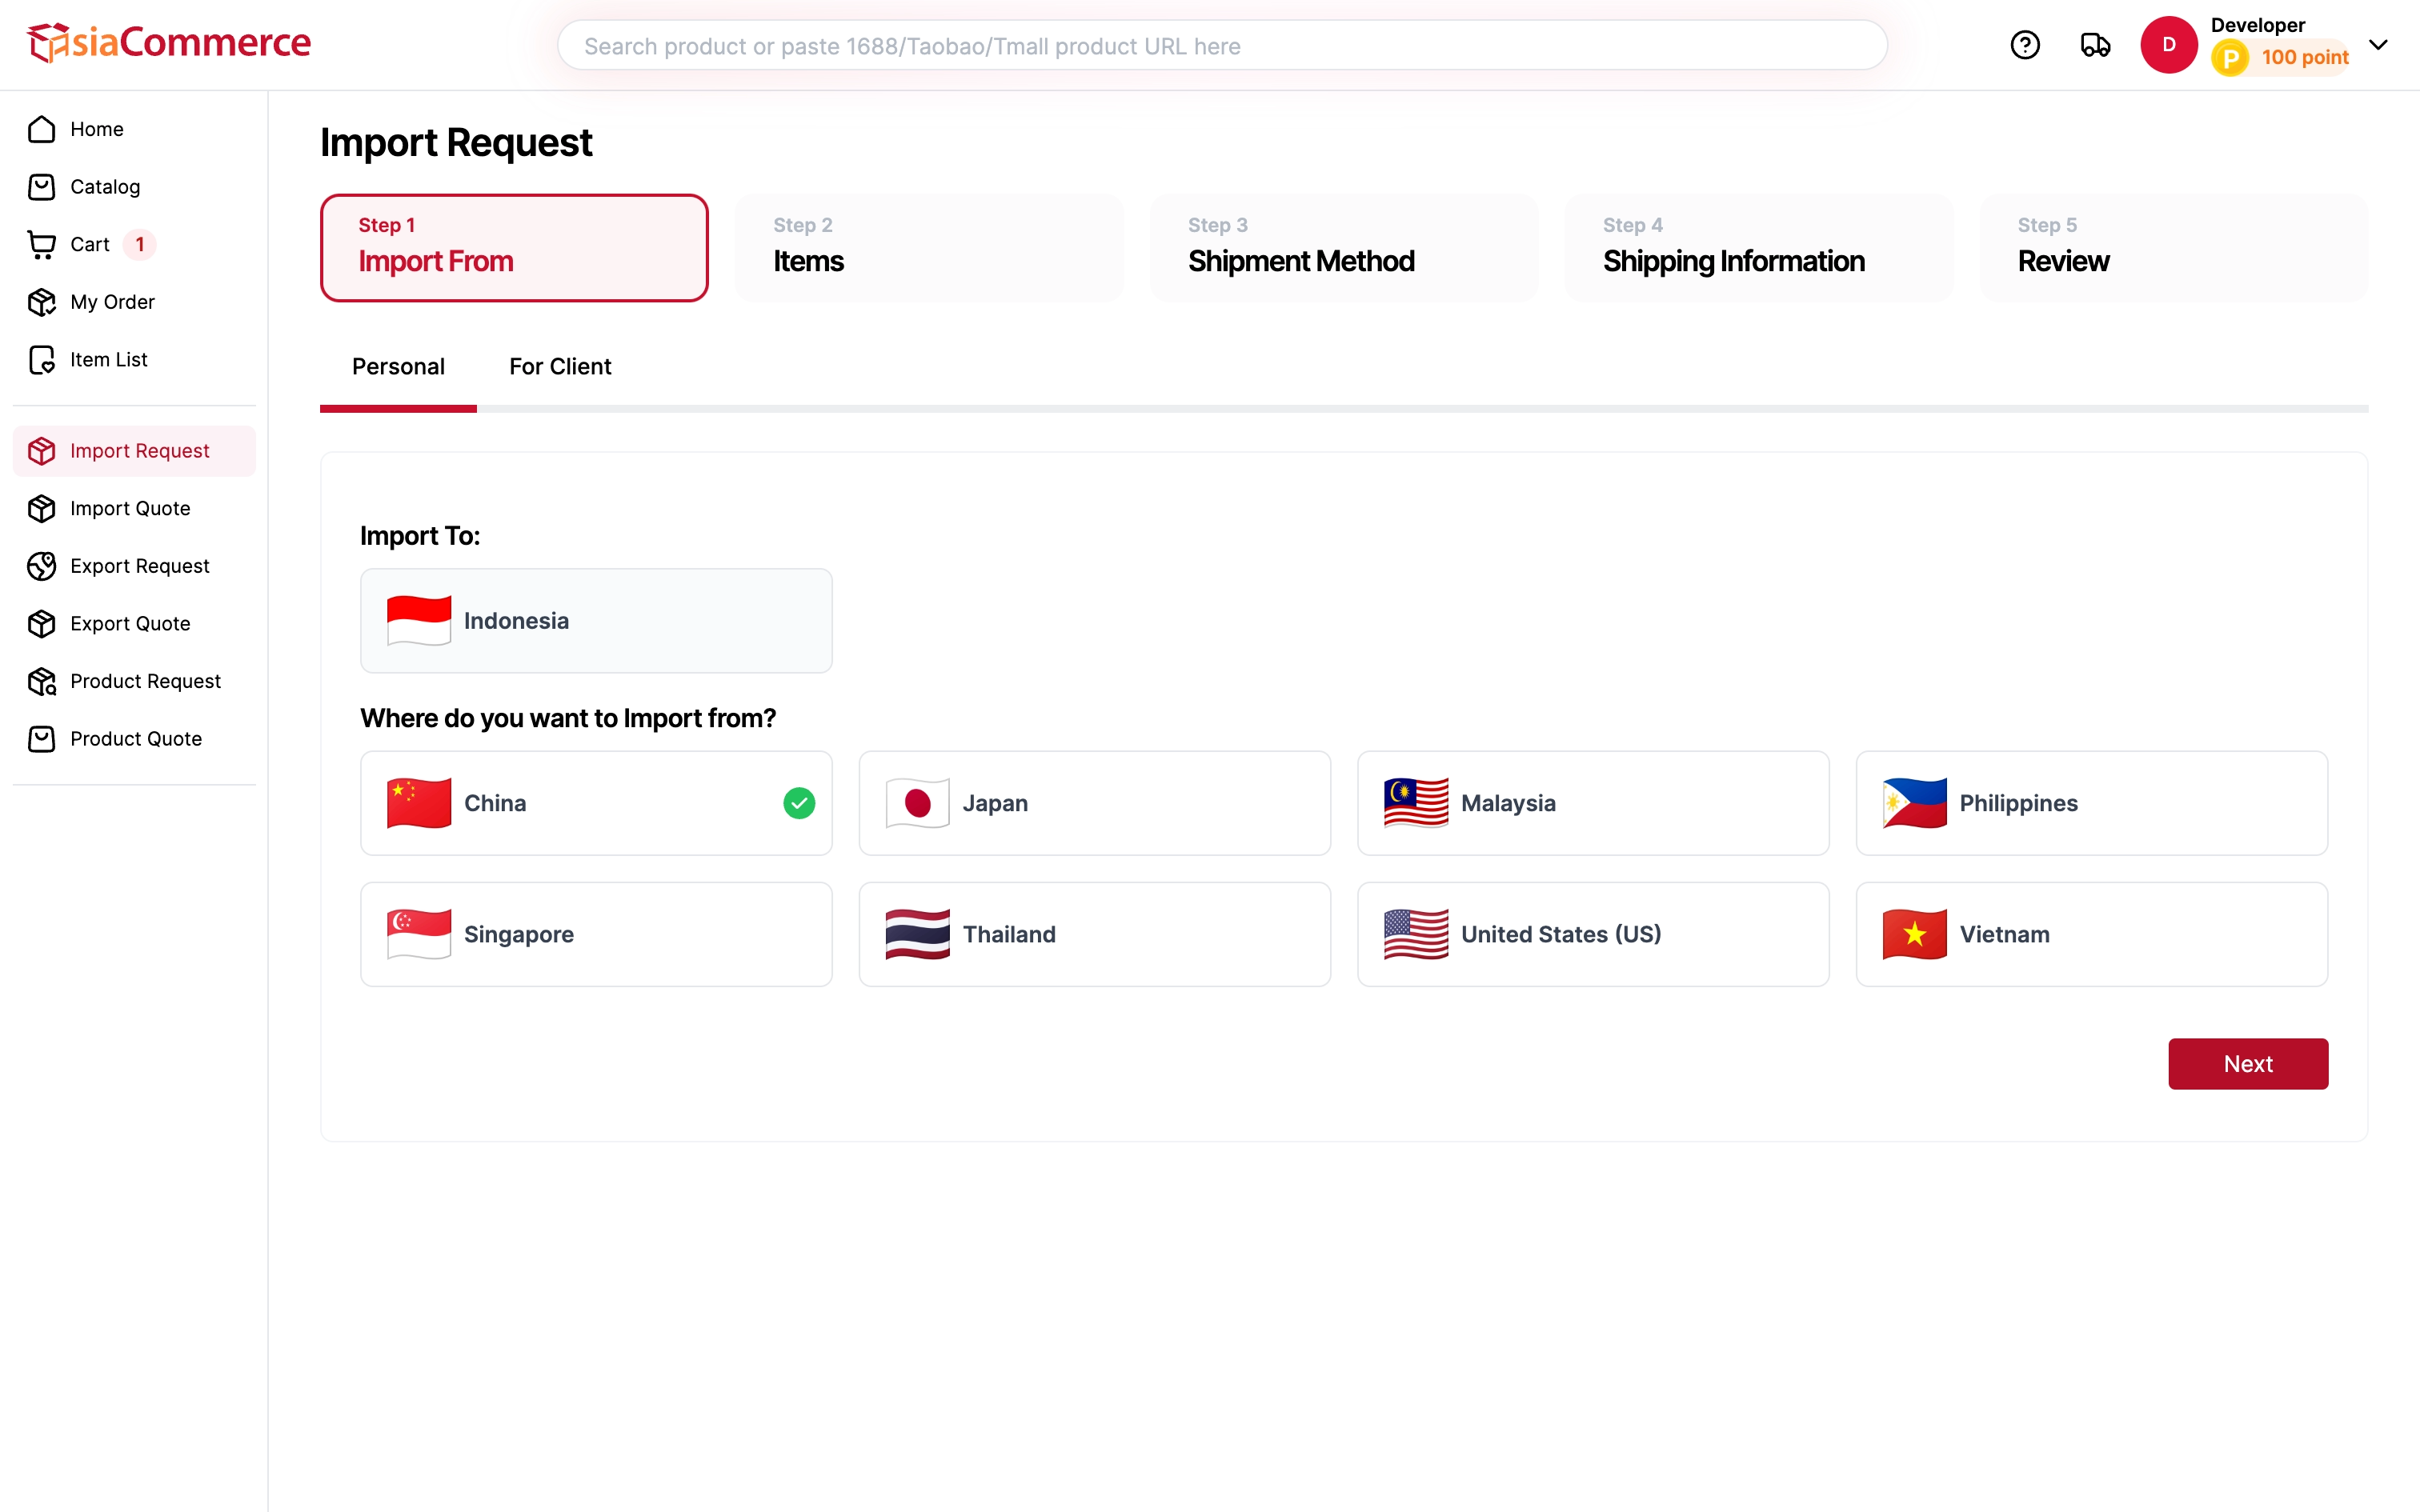Click Step 1 Import From step
The height and width of the screenshot is (1512, 2420).
tap(514, 248)
